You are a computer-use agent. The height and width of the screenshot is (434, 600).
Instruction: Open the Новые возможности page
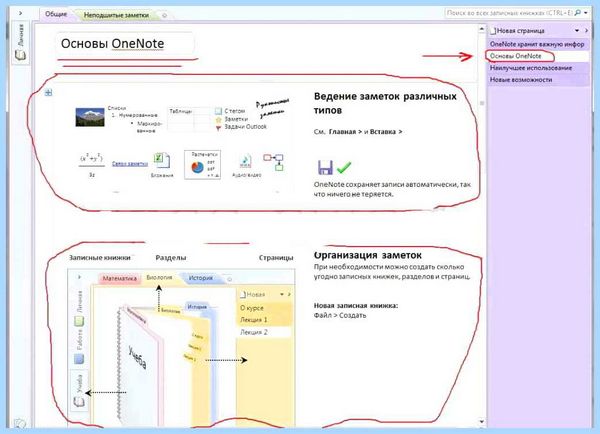[x=538, y=80]
